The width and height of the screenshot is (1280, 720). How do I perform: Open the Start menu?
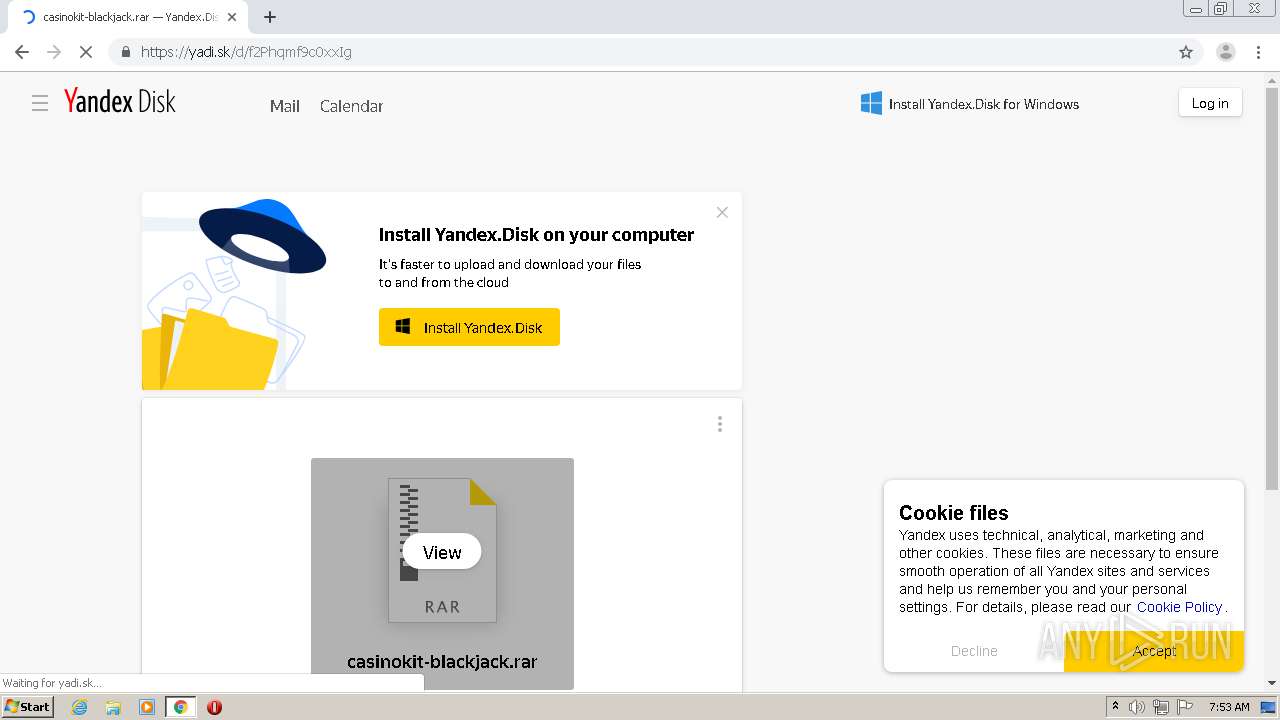[x=28, y=707]
